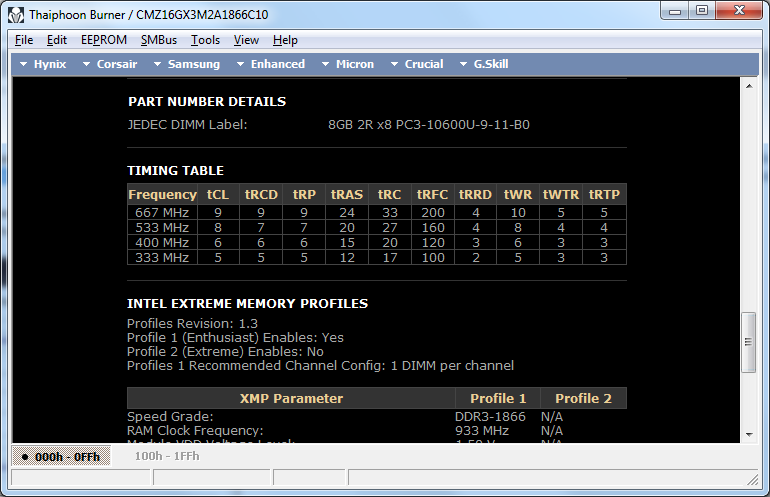Open the Help menu

(x=285, y=40)
